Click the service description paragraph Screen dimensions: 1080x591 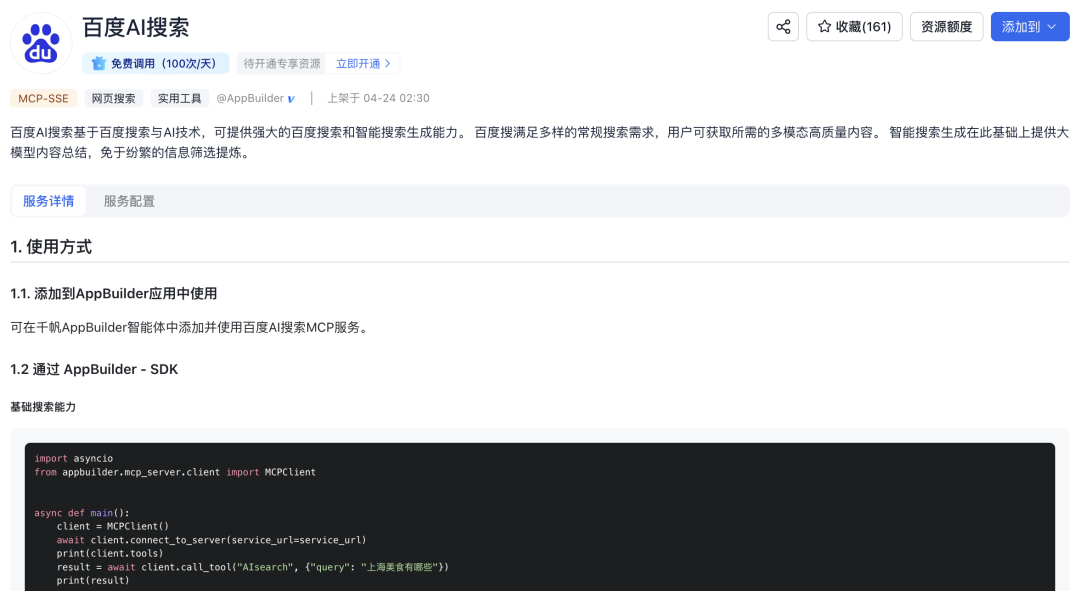tap(540, 142)
